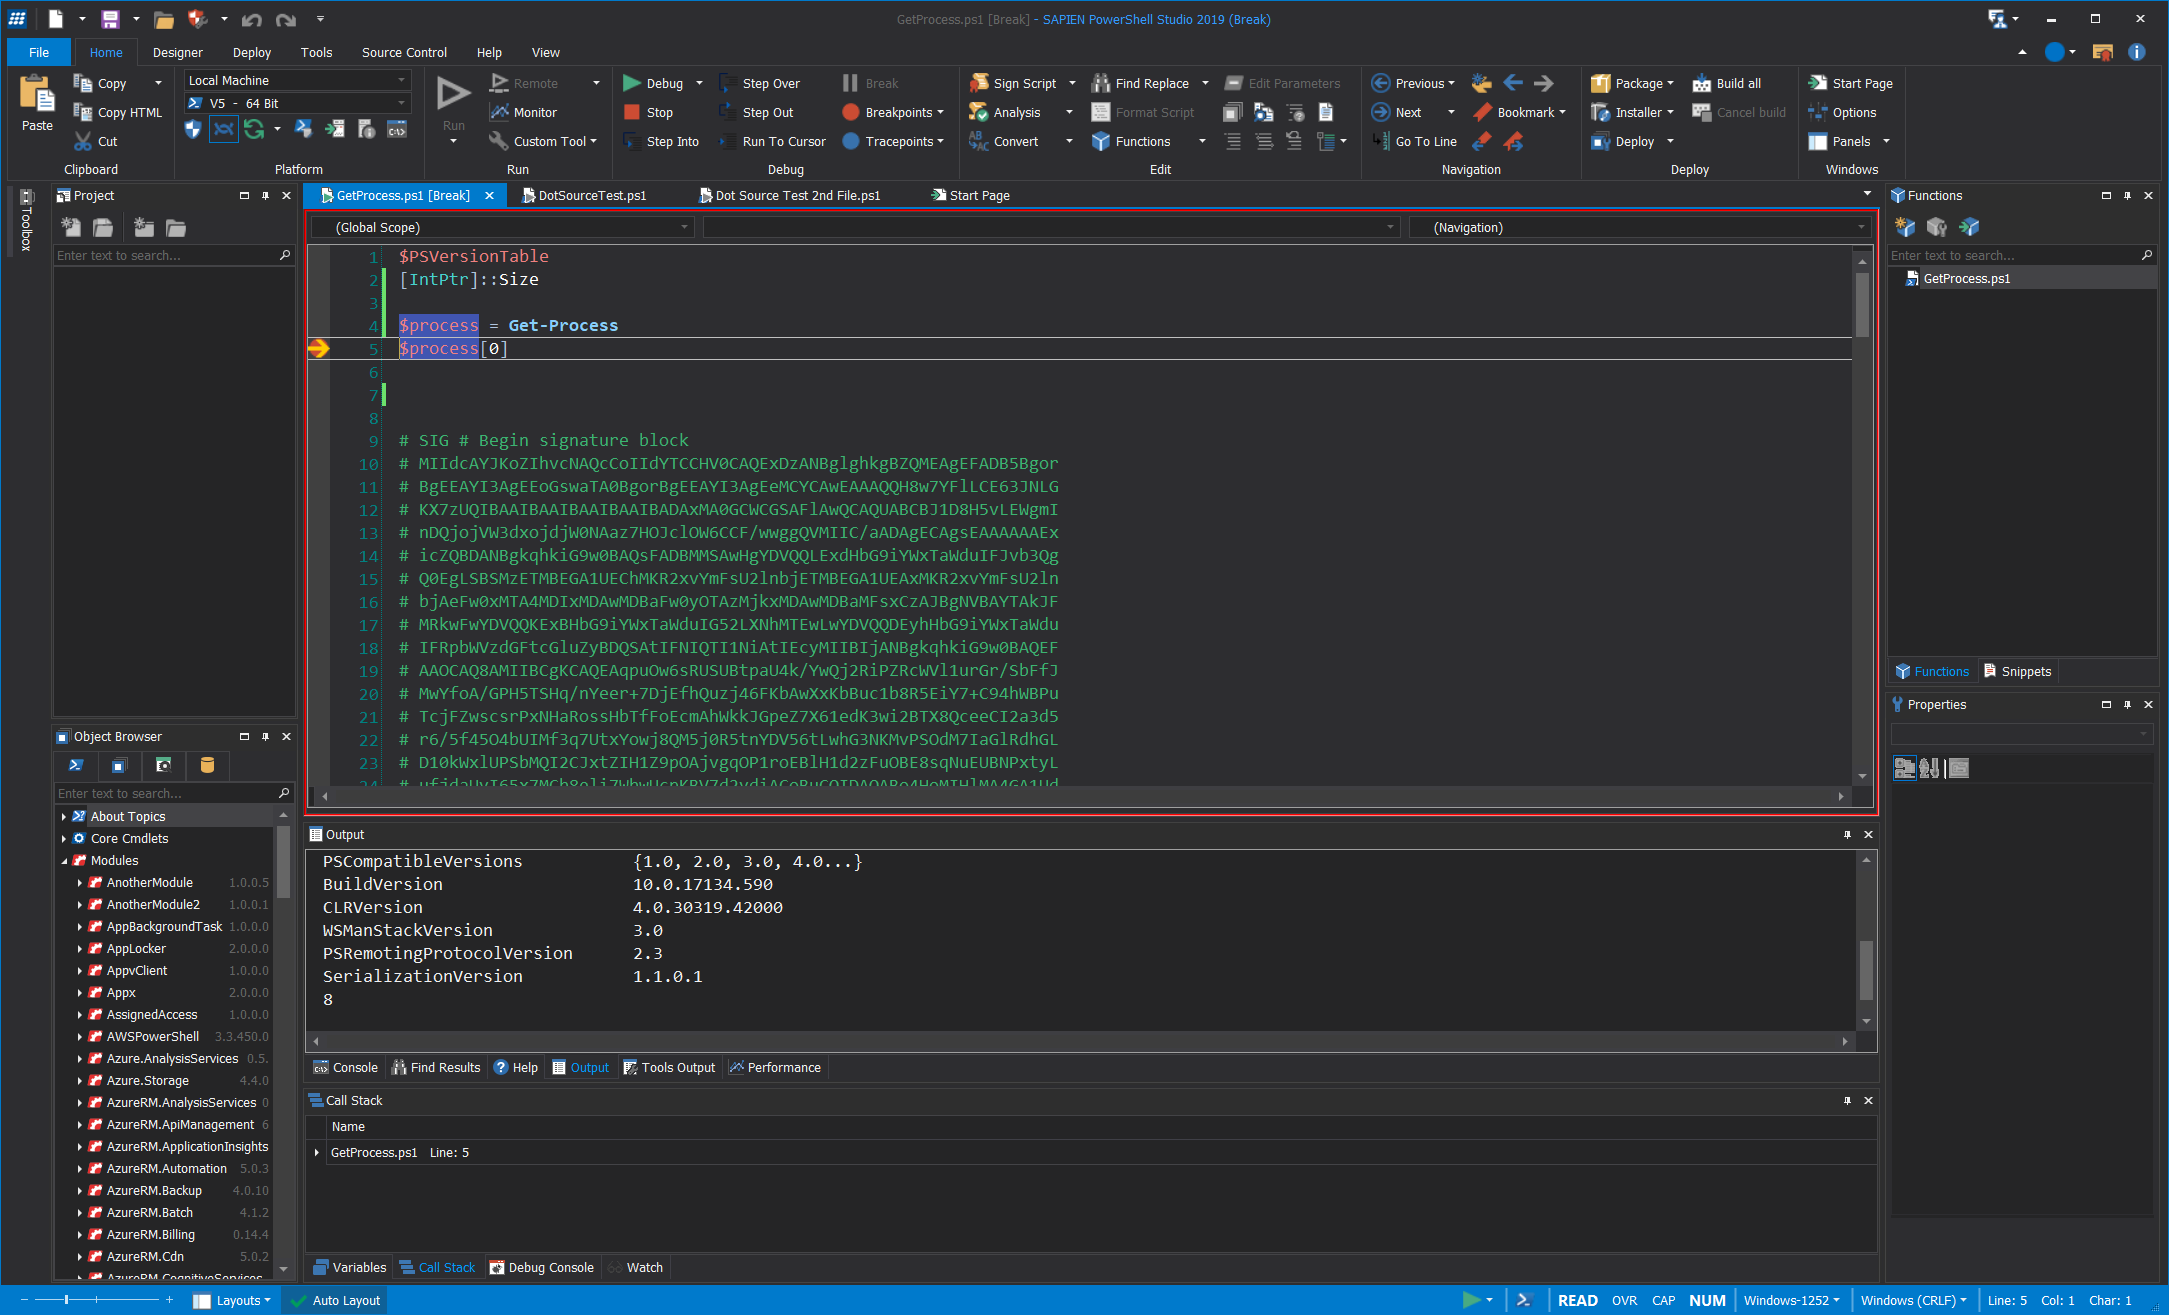Click the Monitor performance icon
The height and width of the screenshot is (1315, 2169).
tap(499, 112)
